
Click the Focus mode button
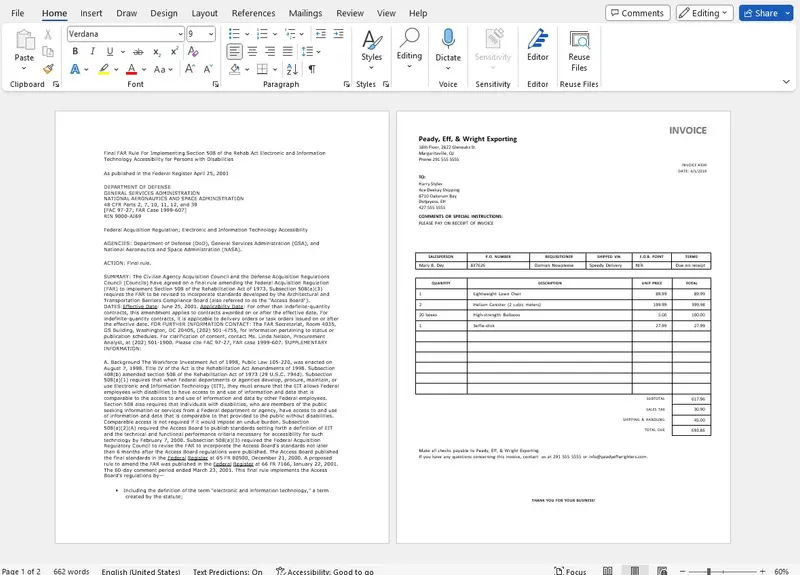pos(570,571)
